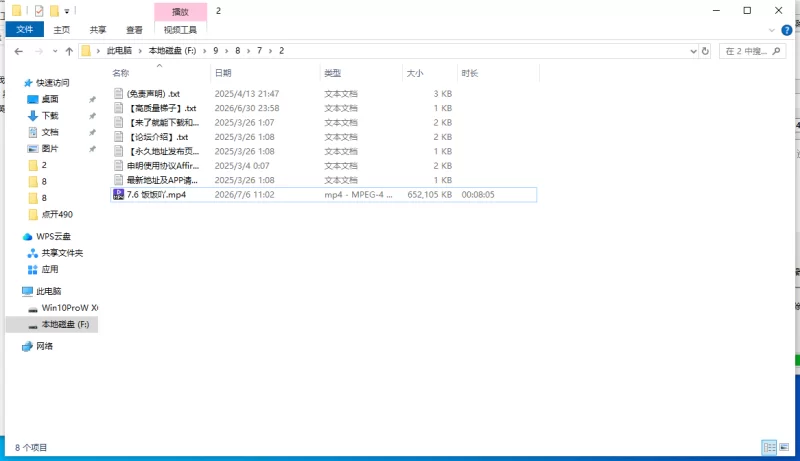This screenshot has width=800, height=461.
Task: Open the 文件 ribbon tab
Action: click(24, 30)
